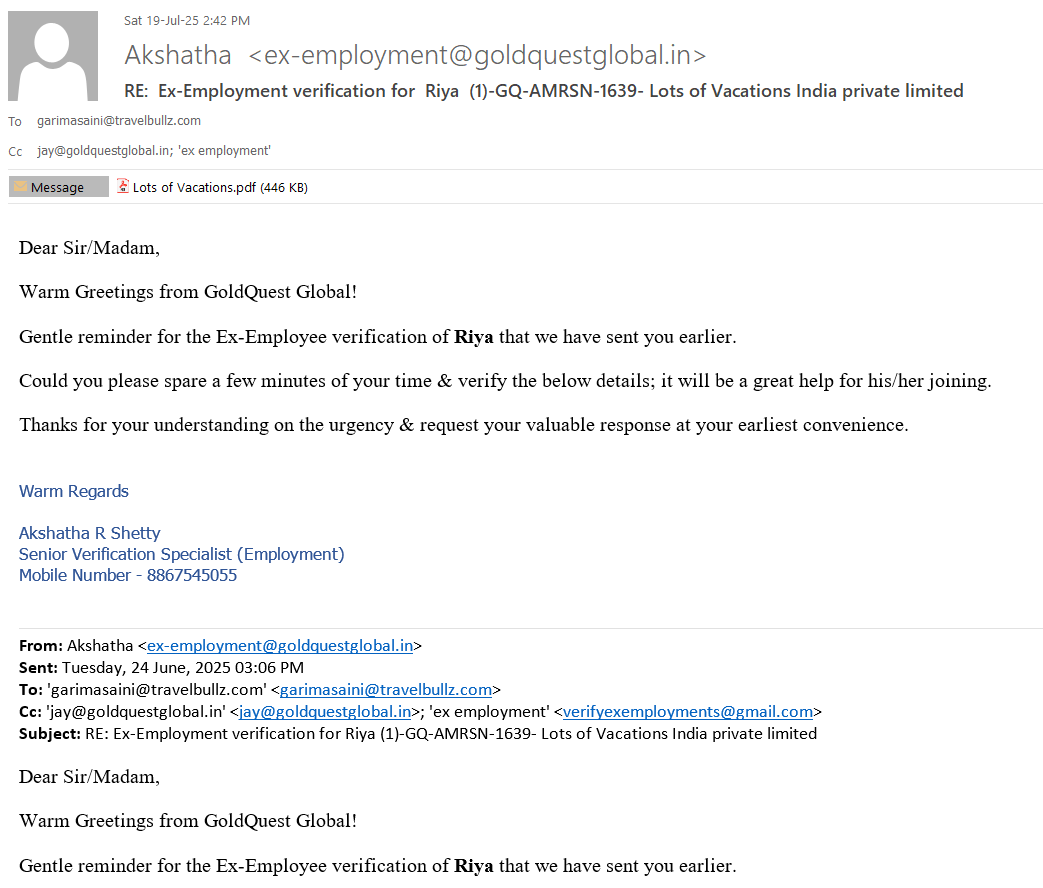Click the bold name Riya in first reminder
This screenshot has width=1043, height=888.
click(474, 337)
